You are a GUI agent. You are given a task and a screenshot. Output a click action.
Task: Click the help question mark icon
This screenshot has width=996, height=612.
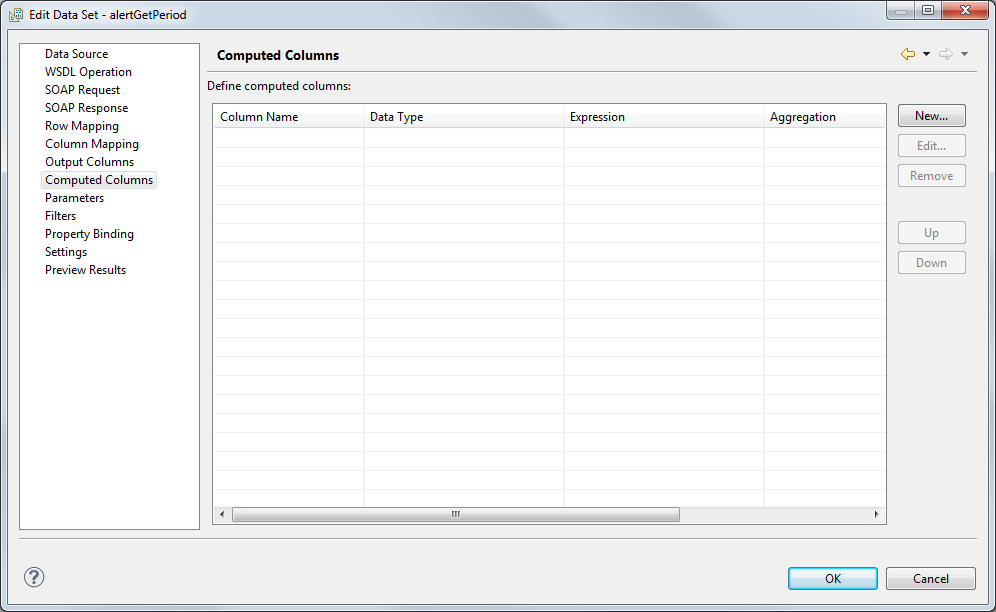point(34,577)
